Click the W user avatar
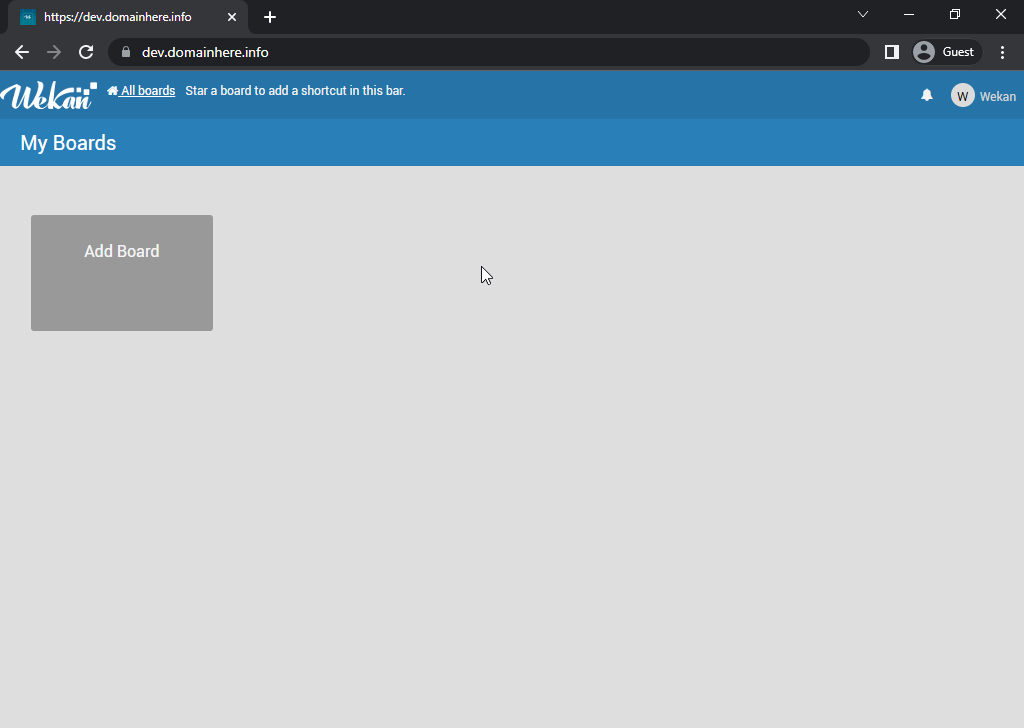1024x728 pixels. pyautogui.click(x=963, y=96)
